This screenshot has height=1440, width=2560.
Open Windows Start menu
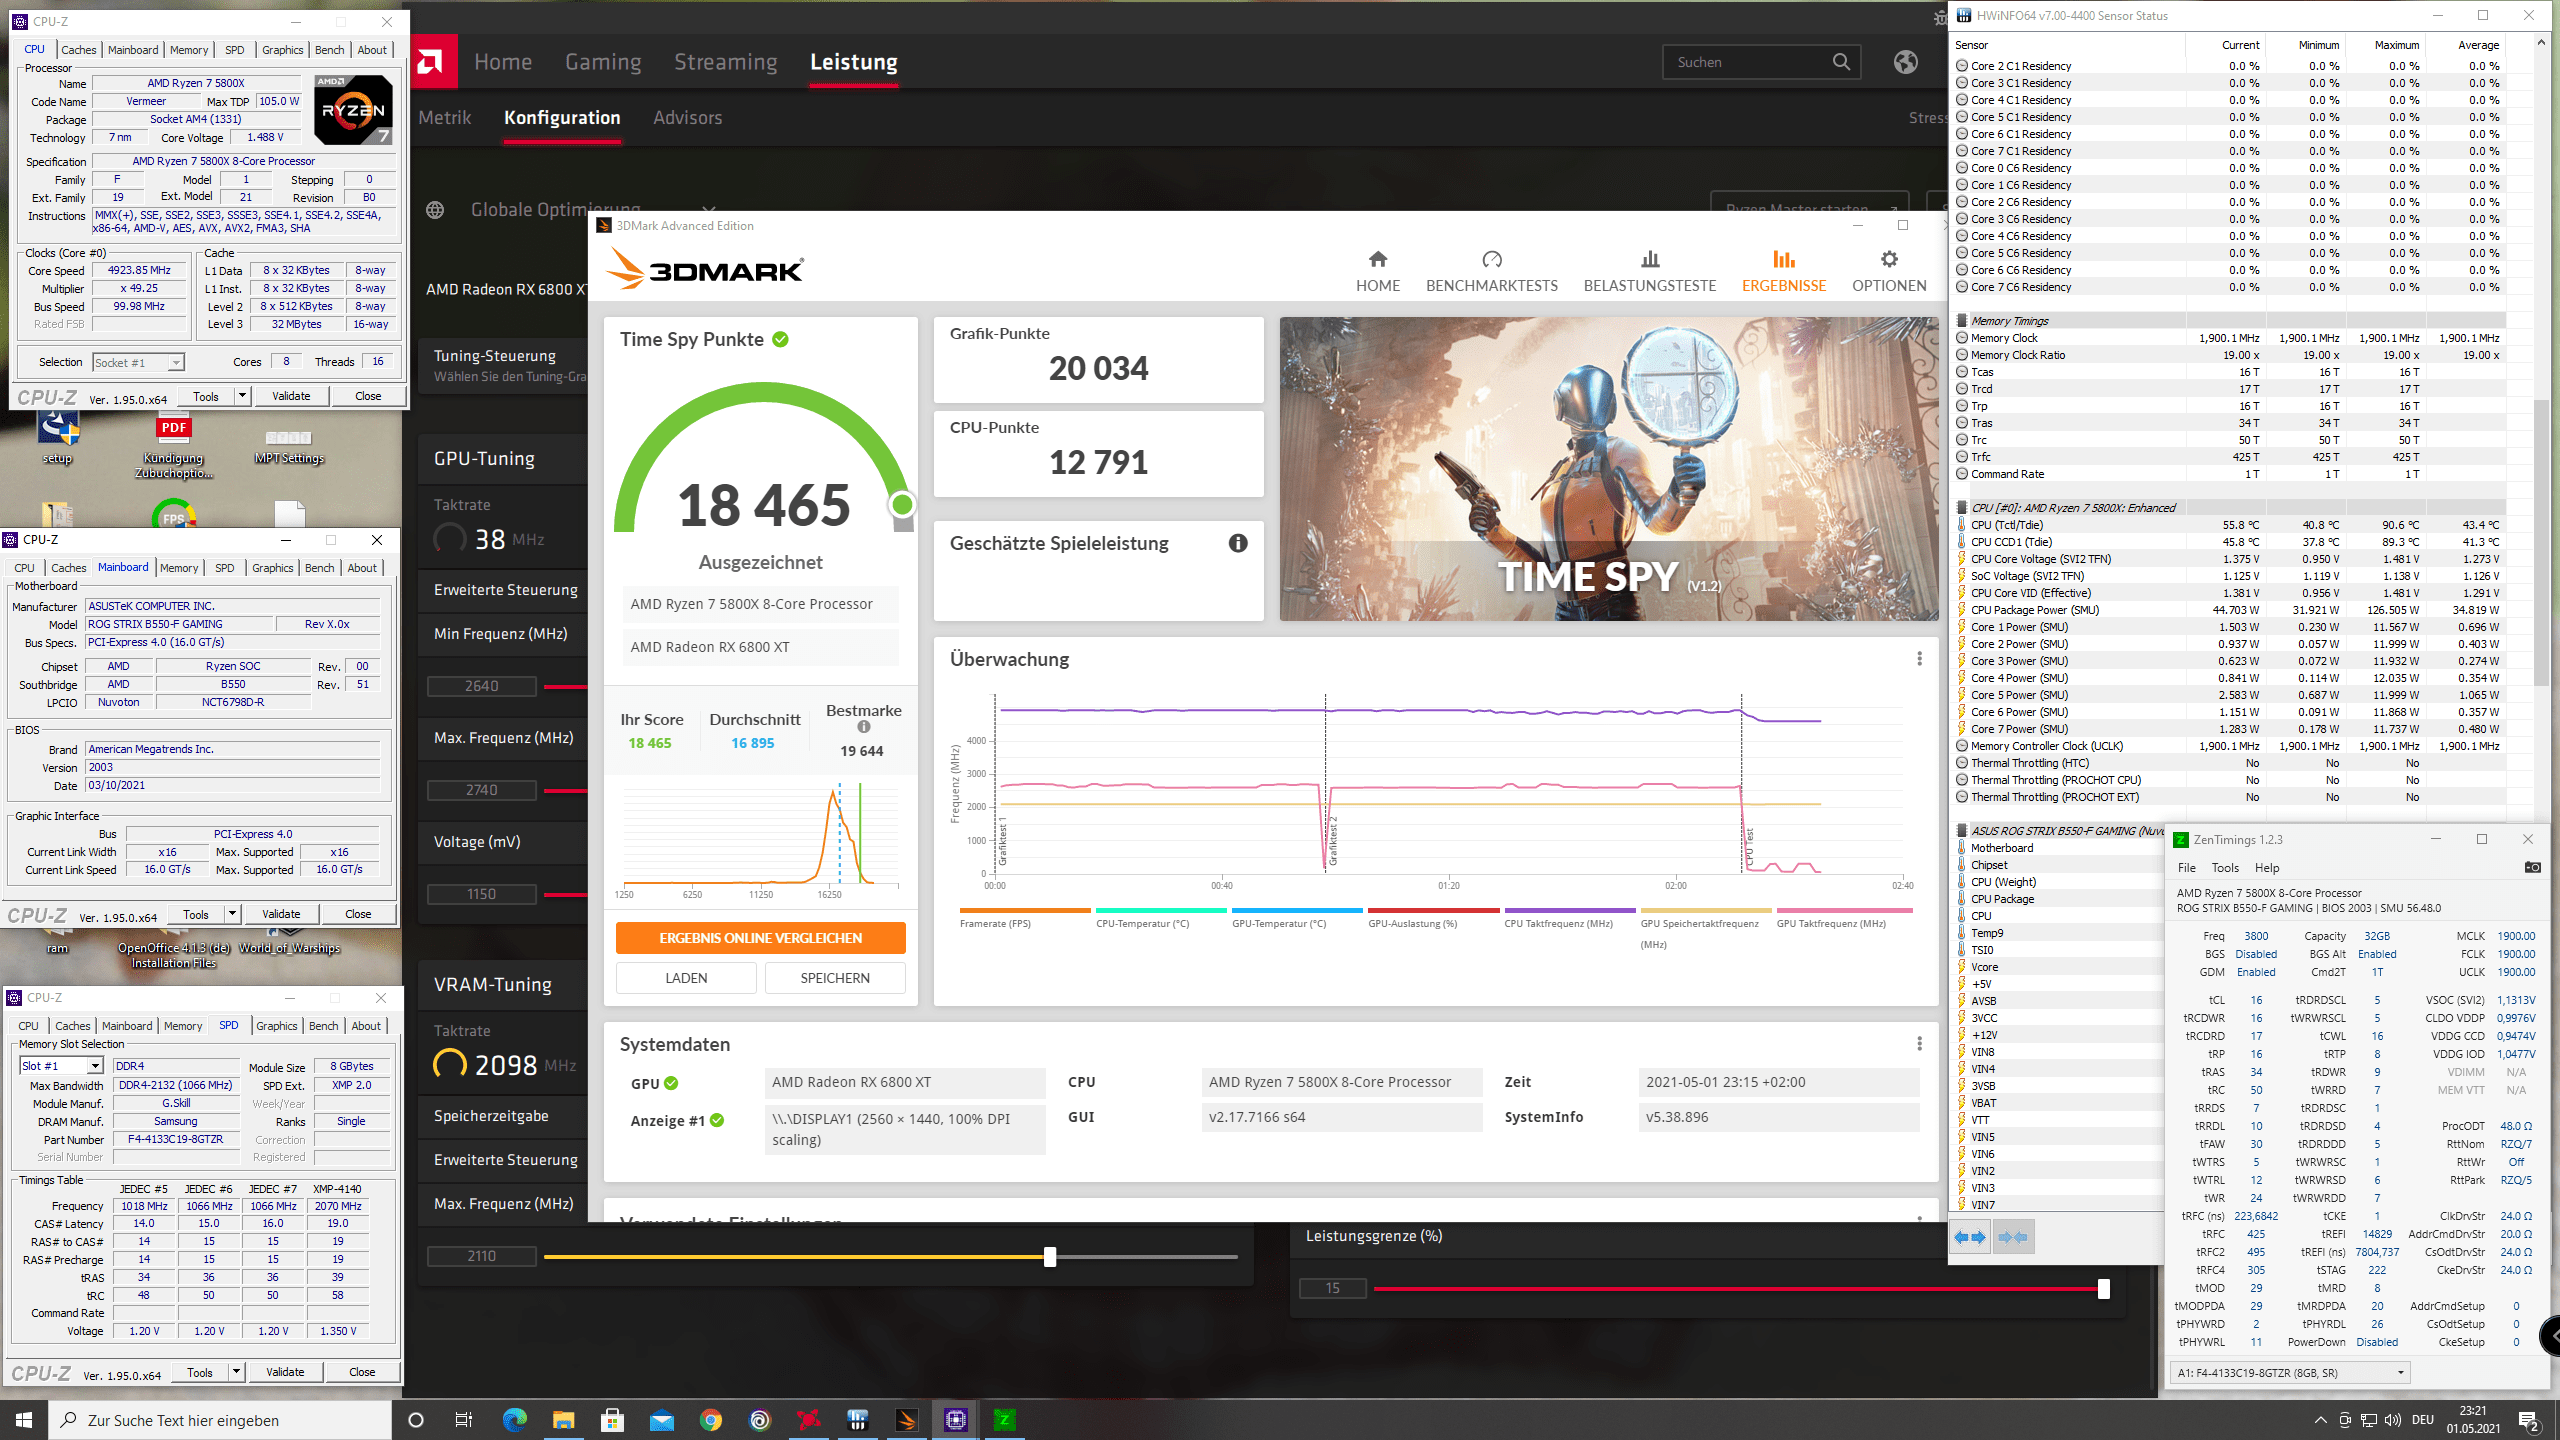tap(24, 1420)
